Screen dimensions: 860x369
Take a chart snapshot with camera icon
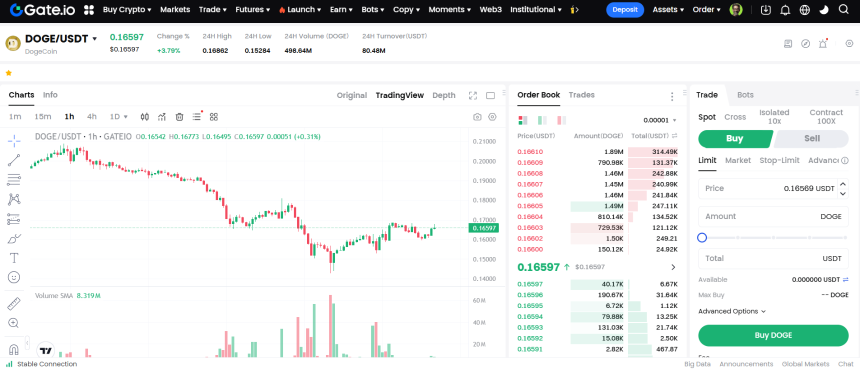tap(477, 117)
